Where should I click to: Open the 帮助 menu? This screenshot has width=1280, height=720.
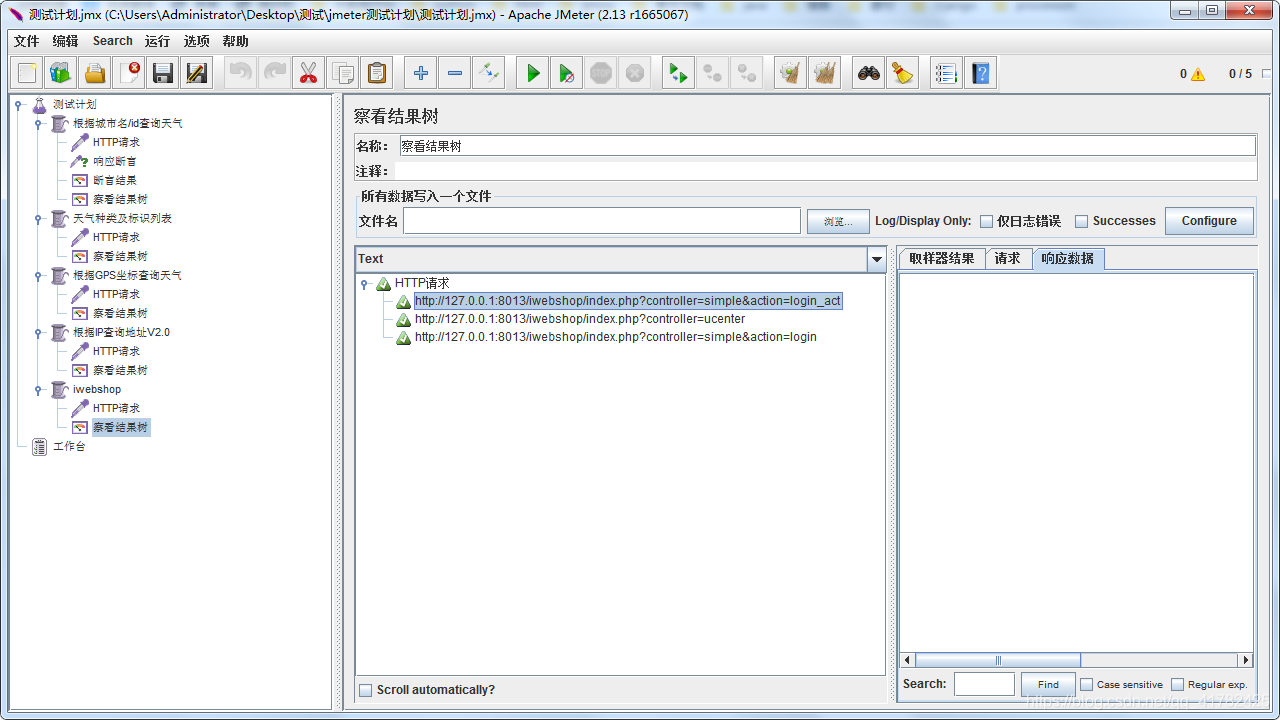[x=235, y=41]
